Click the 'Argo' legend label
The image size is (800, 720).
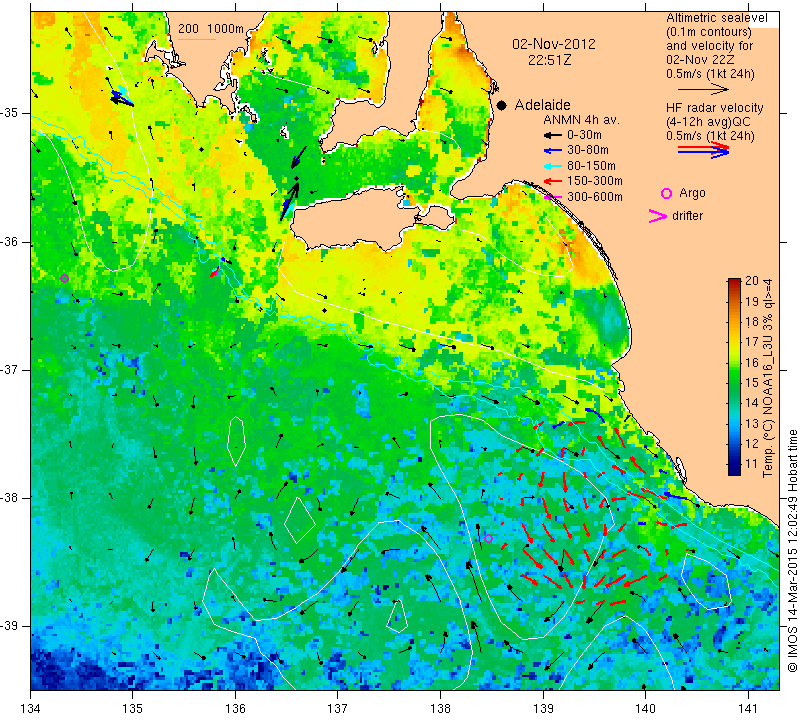[692, 193]
